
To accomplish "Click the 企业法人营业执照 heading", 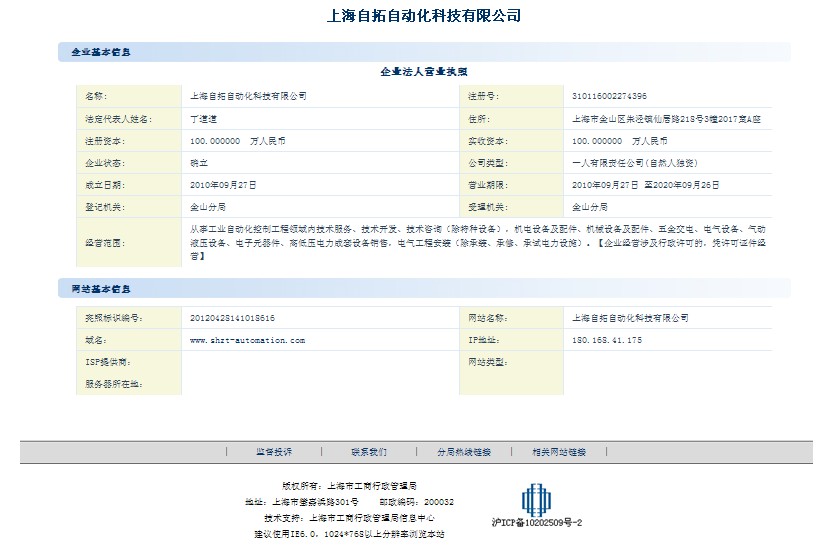I will (x=424, y=71).
